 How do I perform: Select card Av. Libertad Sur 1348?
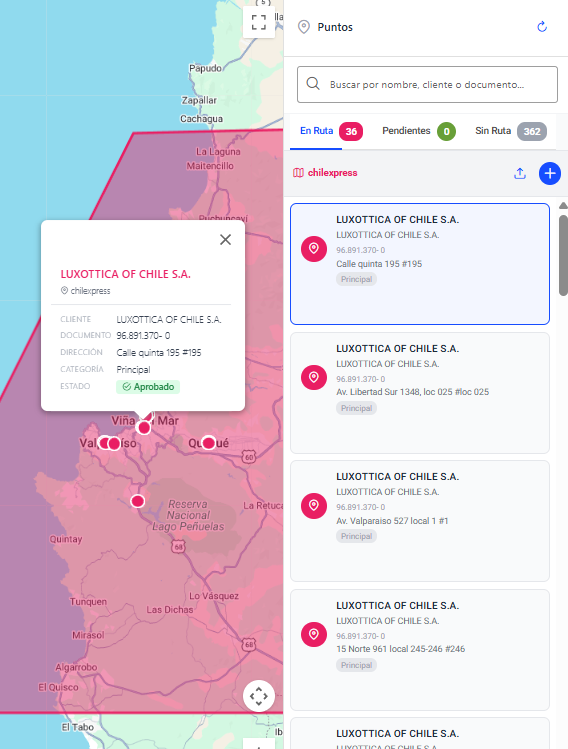420,393
